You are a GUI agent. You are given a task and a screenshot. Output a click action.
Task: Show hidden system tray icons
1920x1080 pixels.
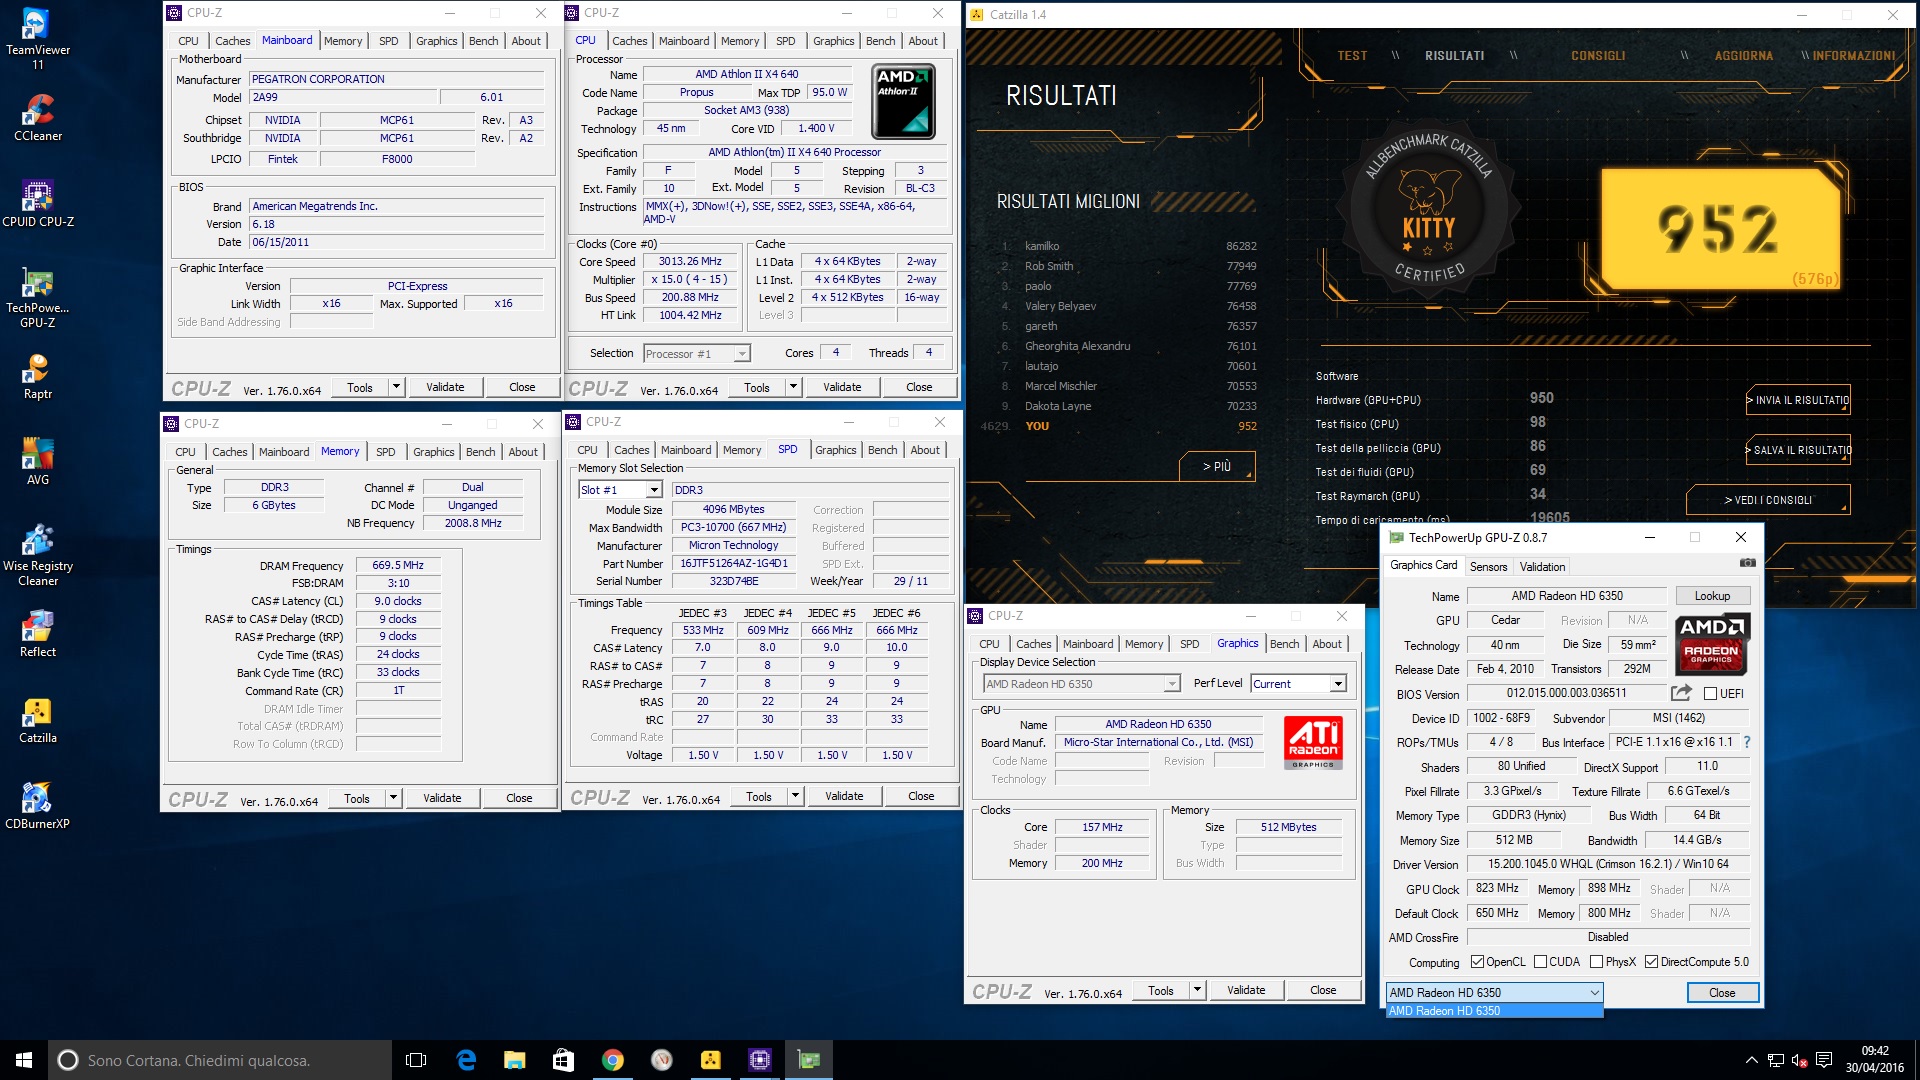[1751, 1060]
